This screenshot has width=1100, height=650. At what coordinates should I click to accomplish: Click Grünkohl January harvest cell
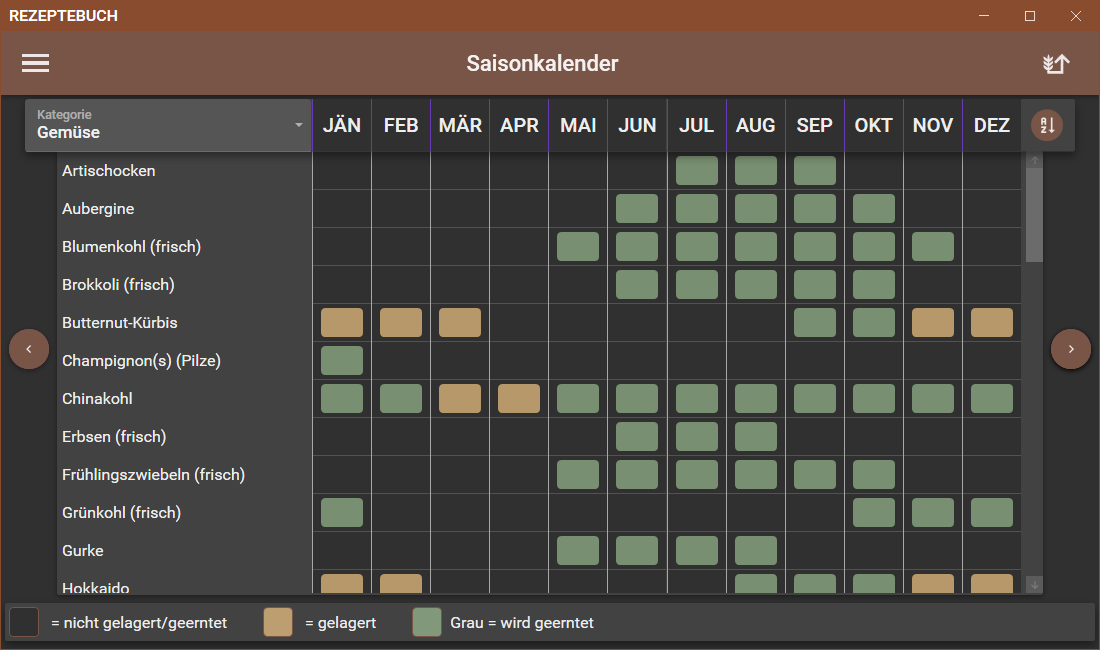click(x=342, y=513)
